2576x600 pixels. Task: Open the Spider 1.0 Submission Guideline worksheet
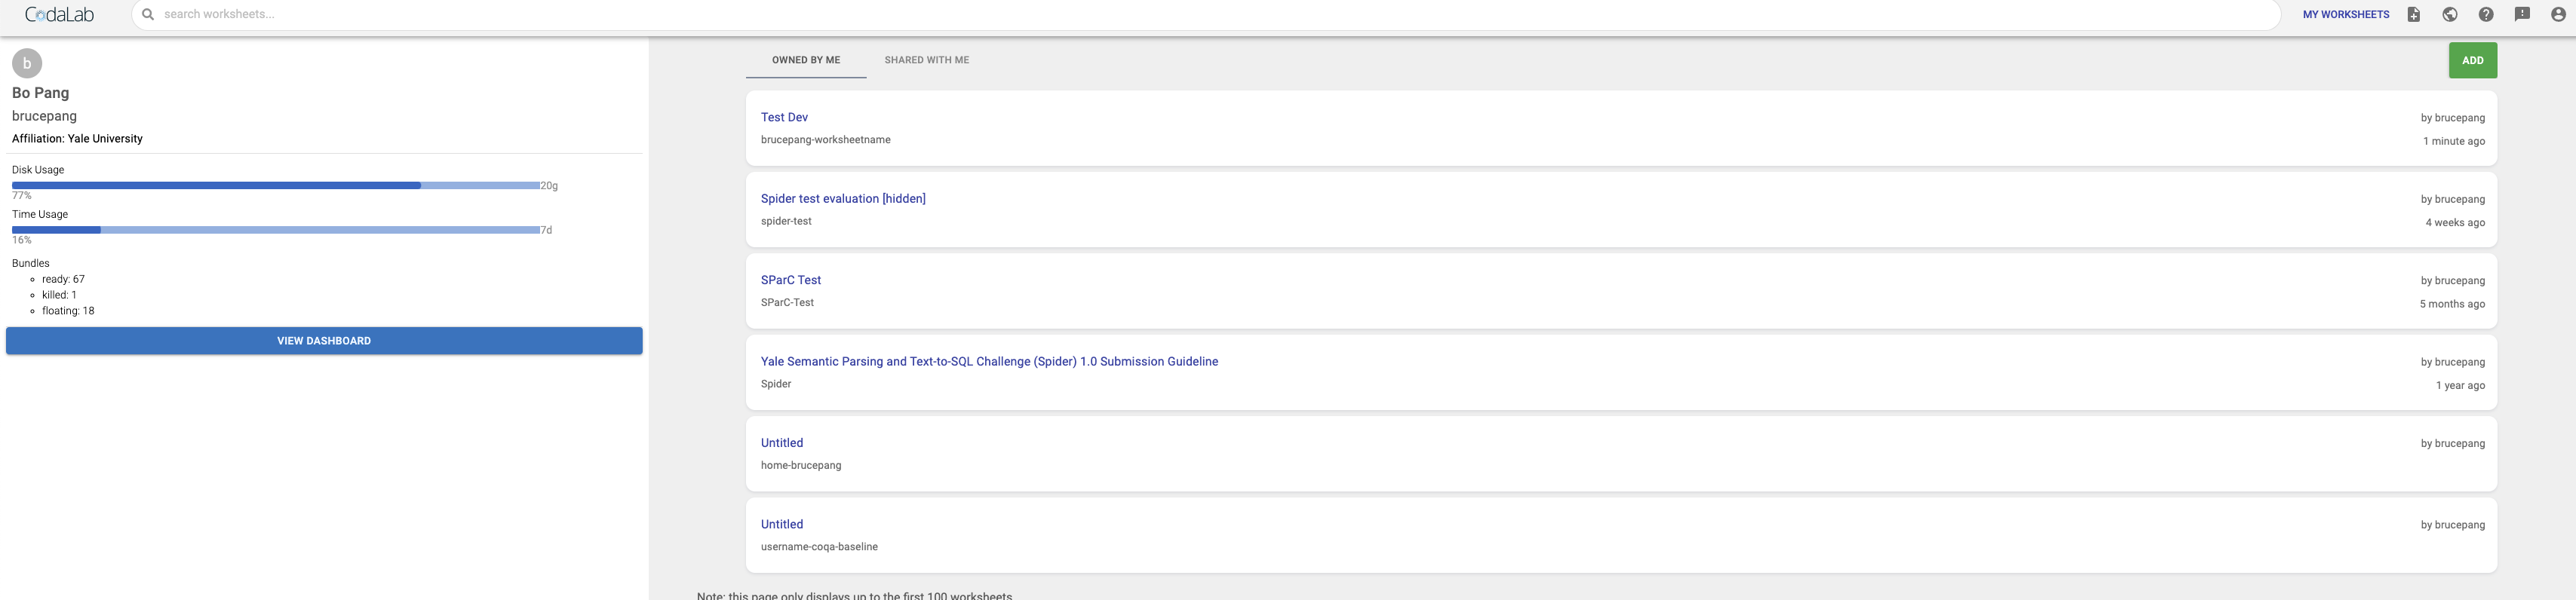(990, 361)
